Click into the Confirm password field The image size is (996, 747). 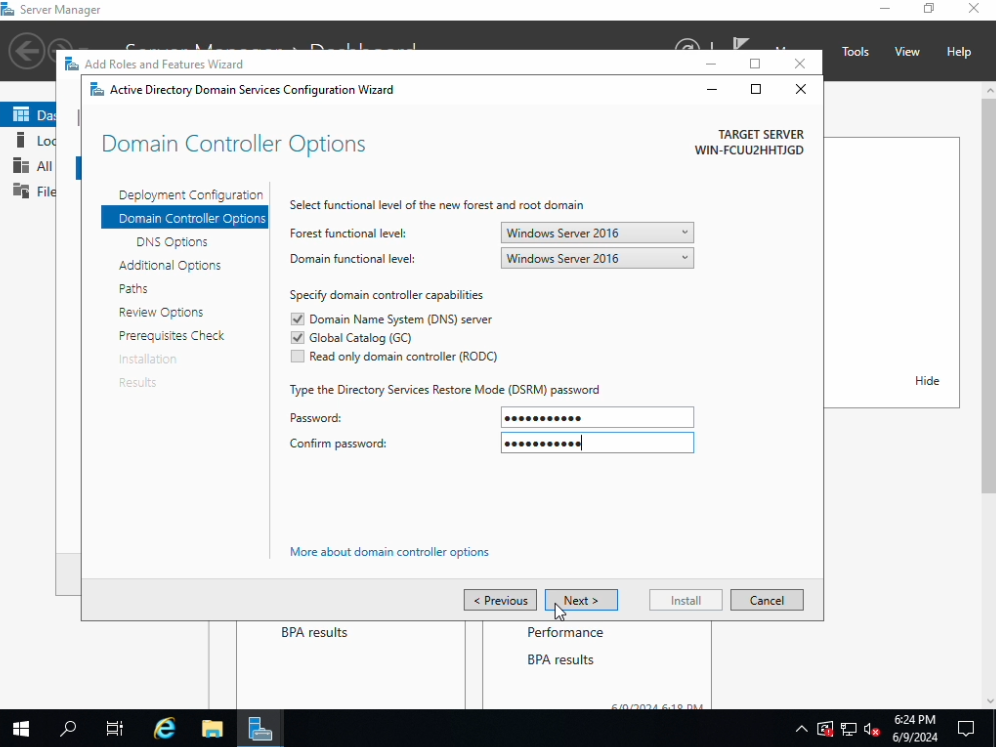point(597,443)
